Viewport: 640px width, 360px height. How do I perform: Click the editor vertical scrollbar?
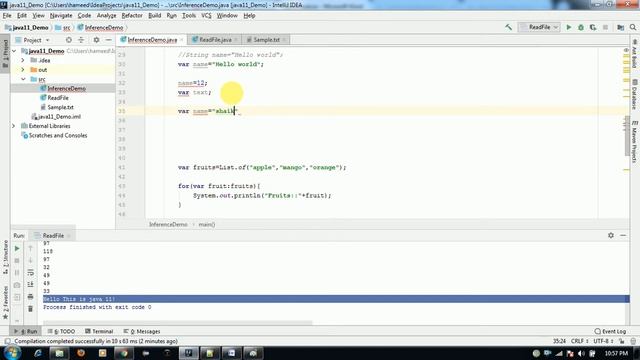627,137
